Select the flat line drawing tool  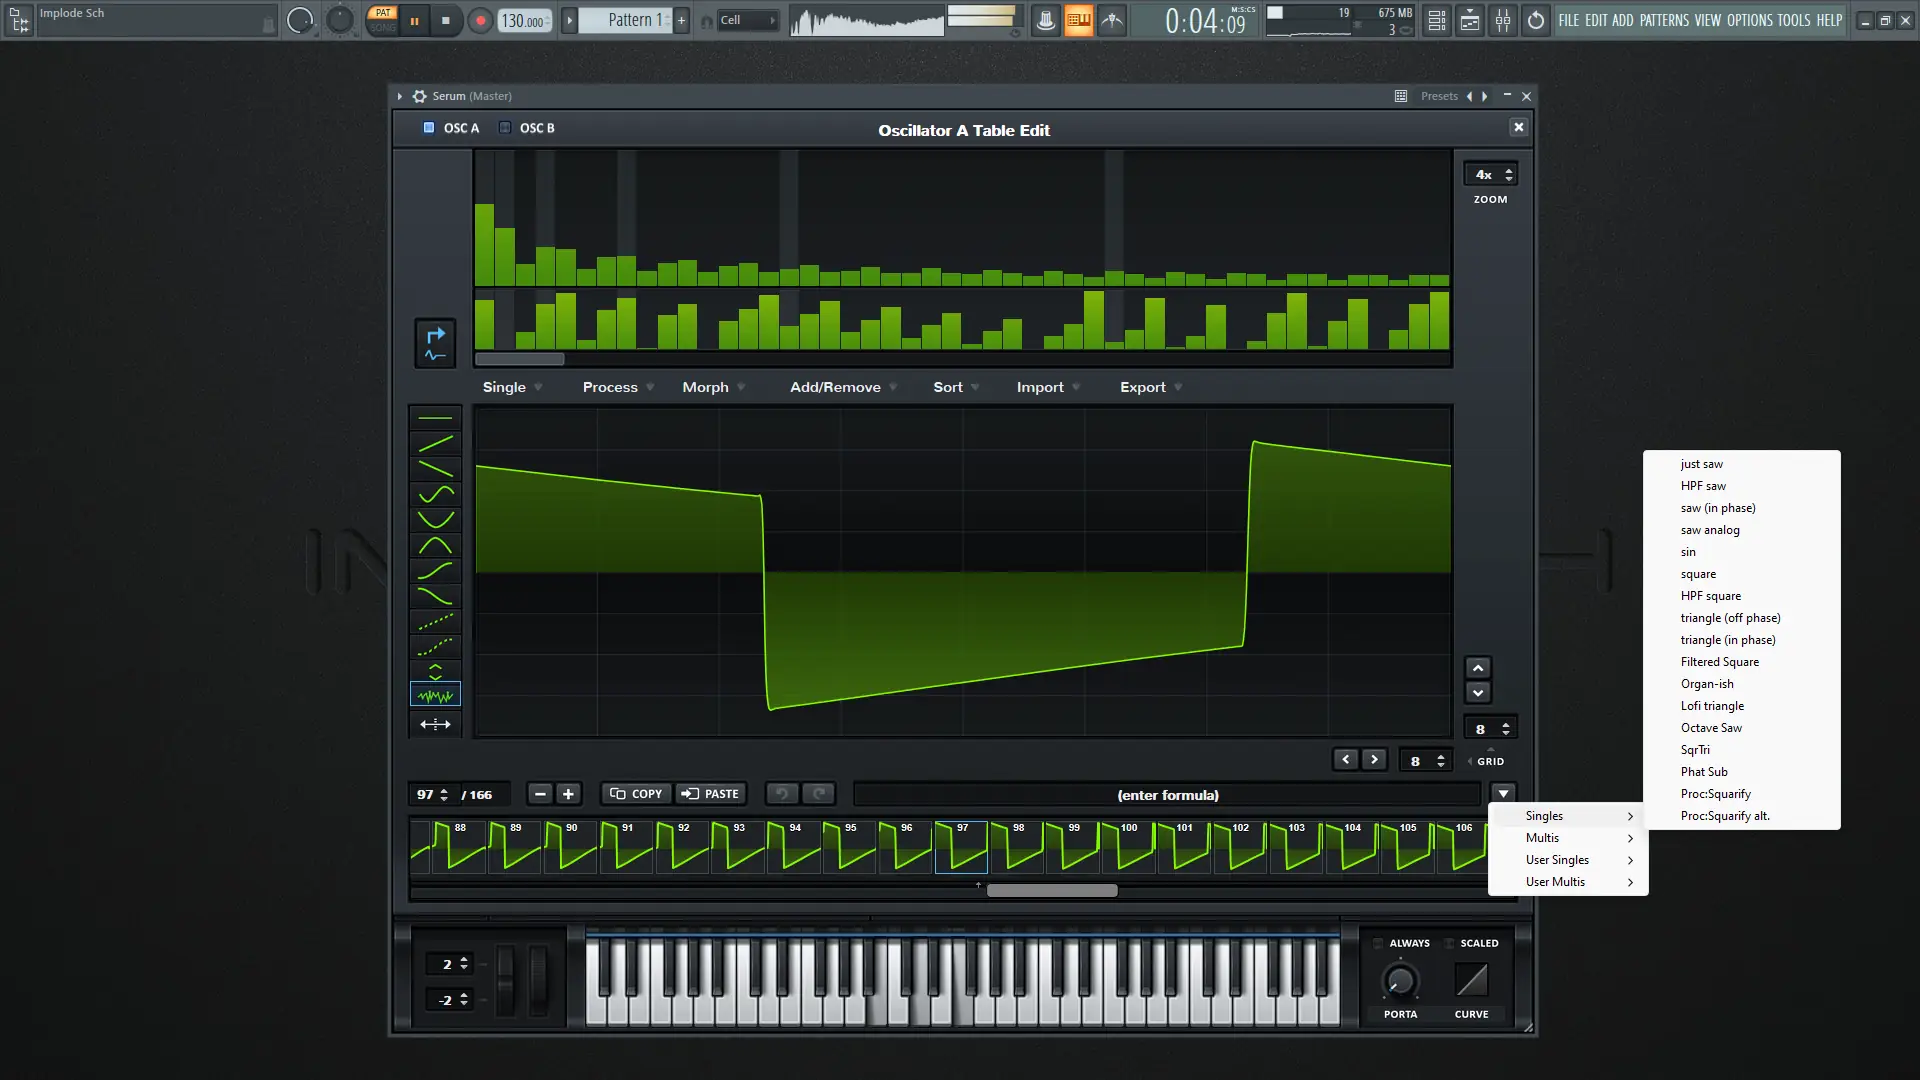(x=435, y=419)
